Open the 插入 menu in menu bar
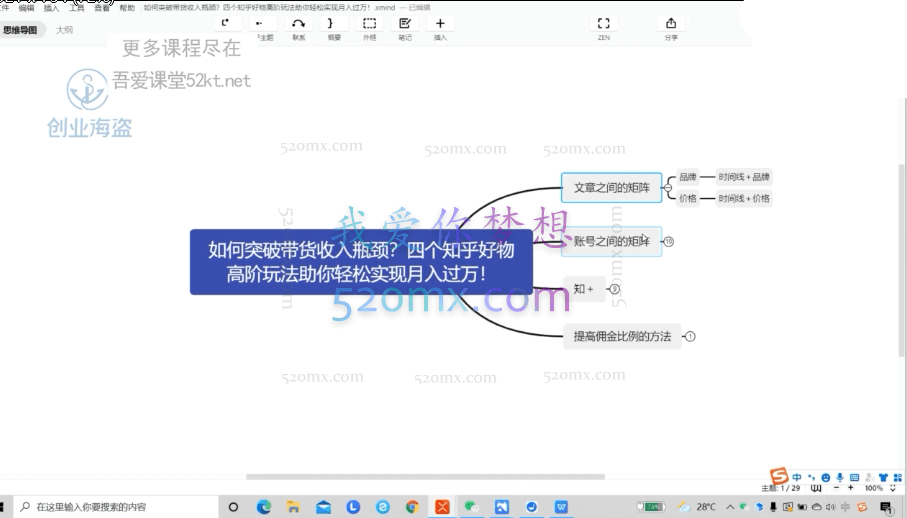The height and width of the screenshot is (518, 907). [x=51, y=8]
